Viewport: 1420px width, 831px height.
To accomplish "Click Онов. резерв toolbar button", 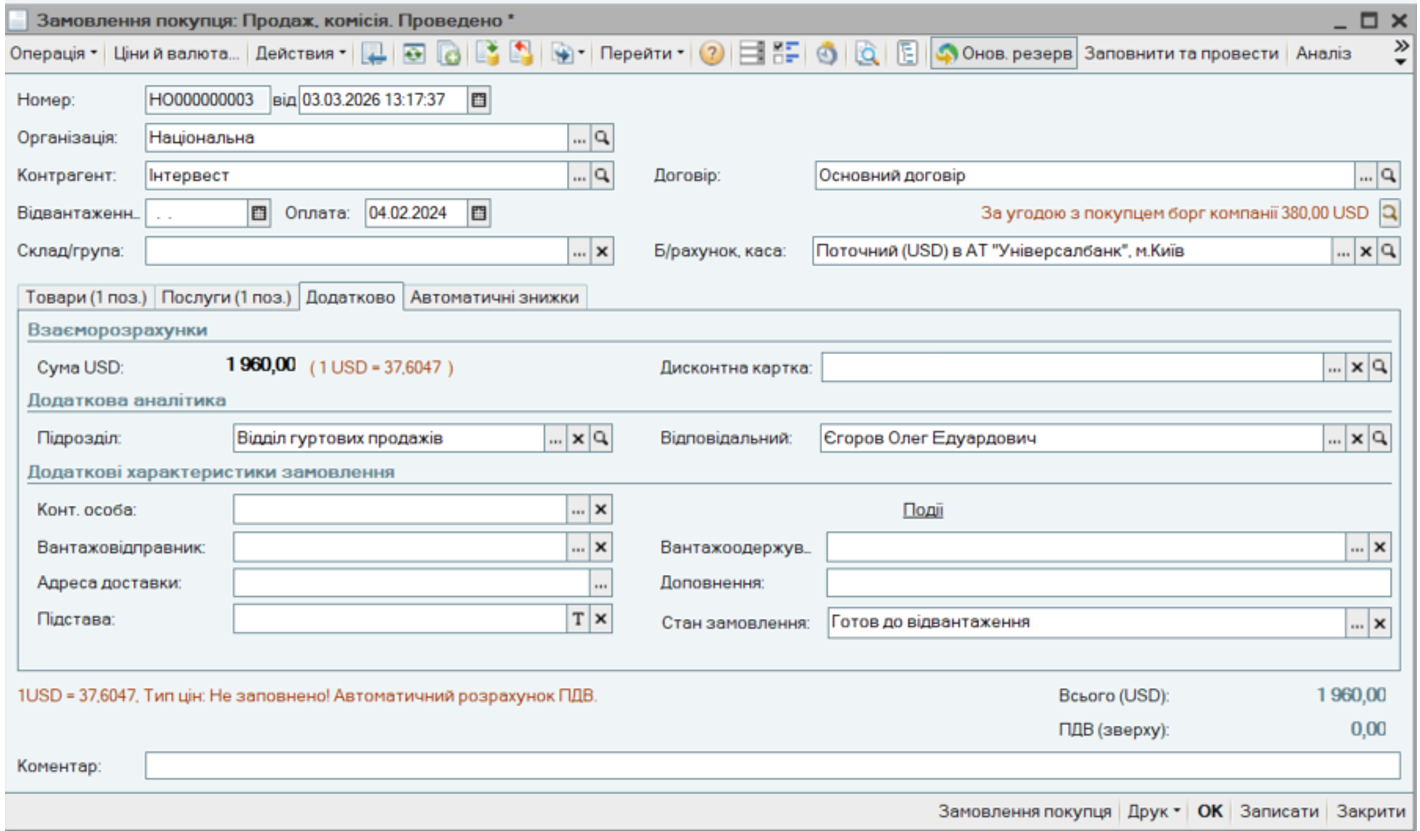I will 1003,54.
